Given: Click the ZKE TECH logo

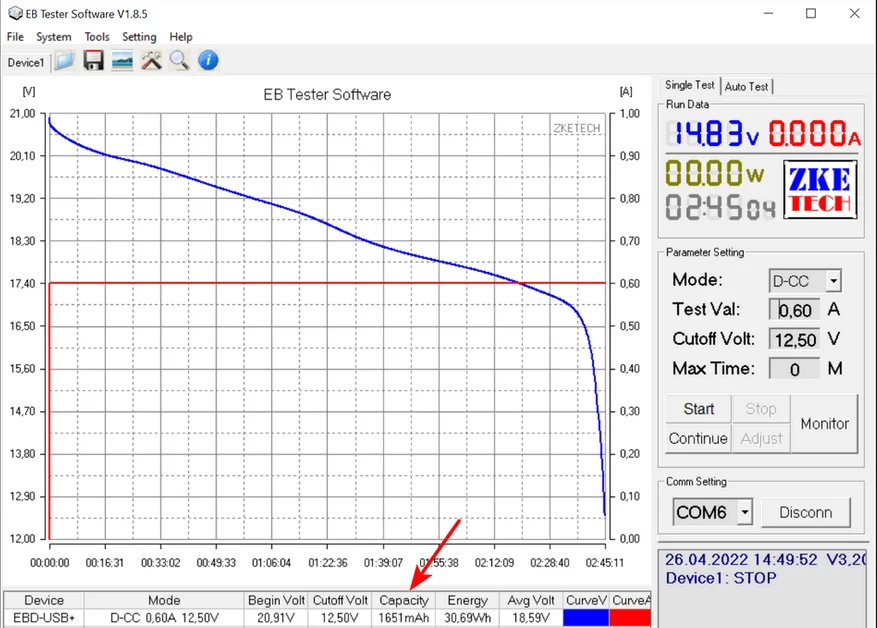Looking at the screenshot, I should pyautogui.click(x=820, y=190).
